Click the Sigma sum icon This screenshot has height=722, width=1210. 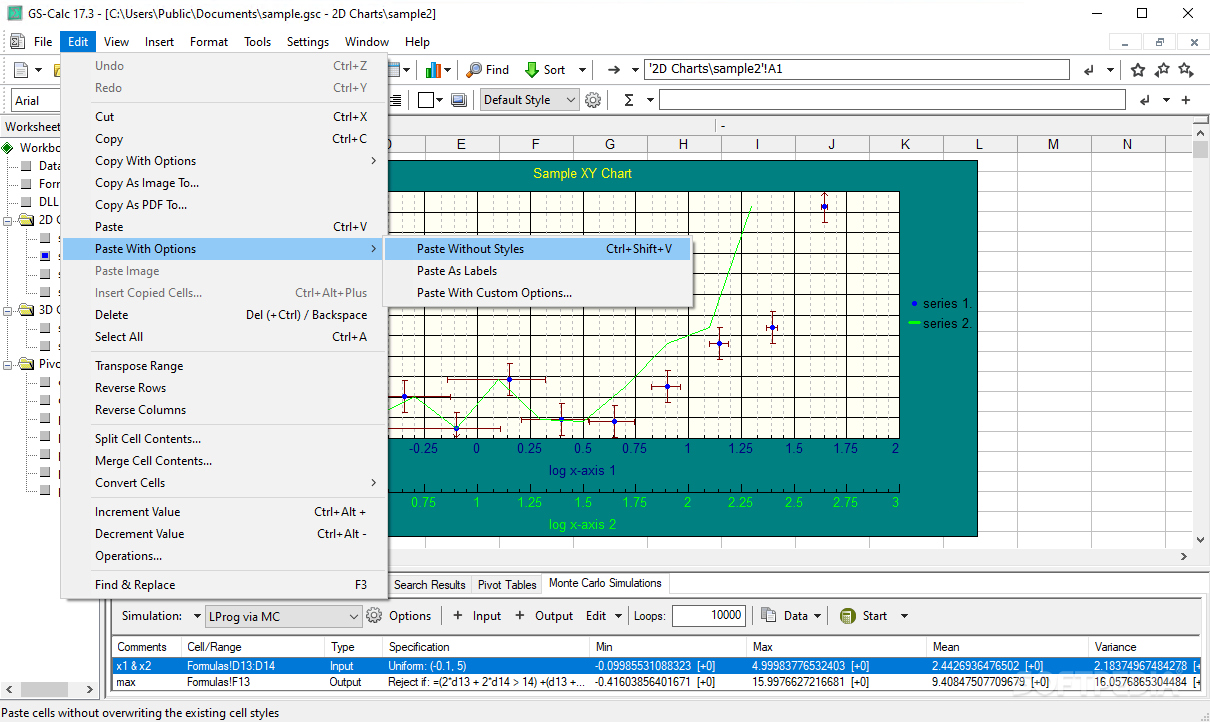(x=629, y=100)
